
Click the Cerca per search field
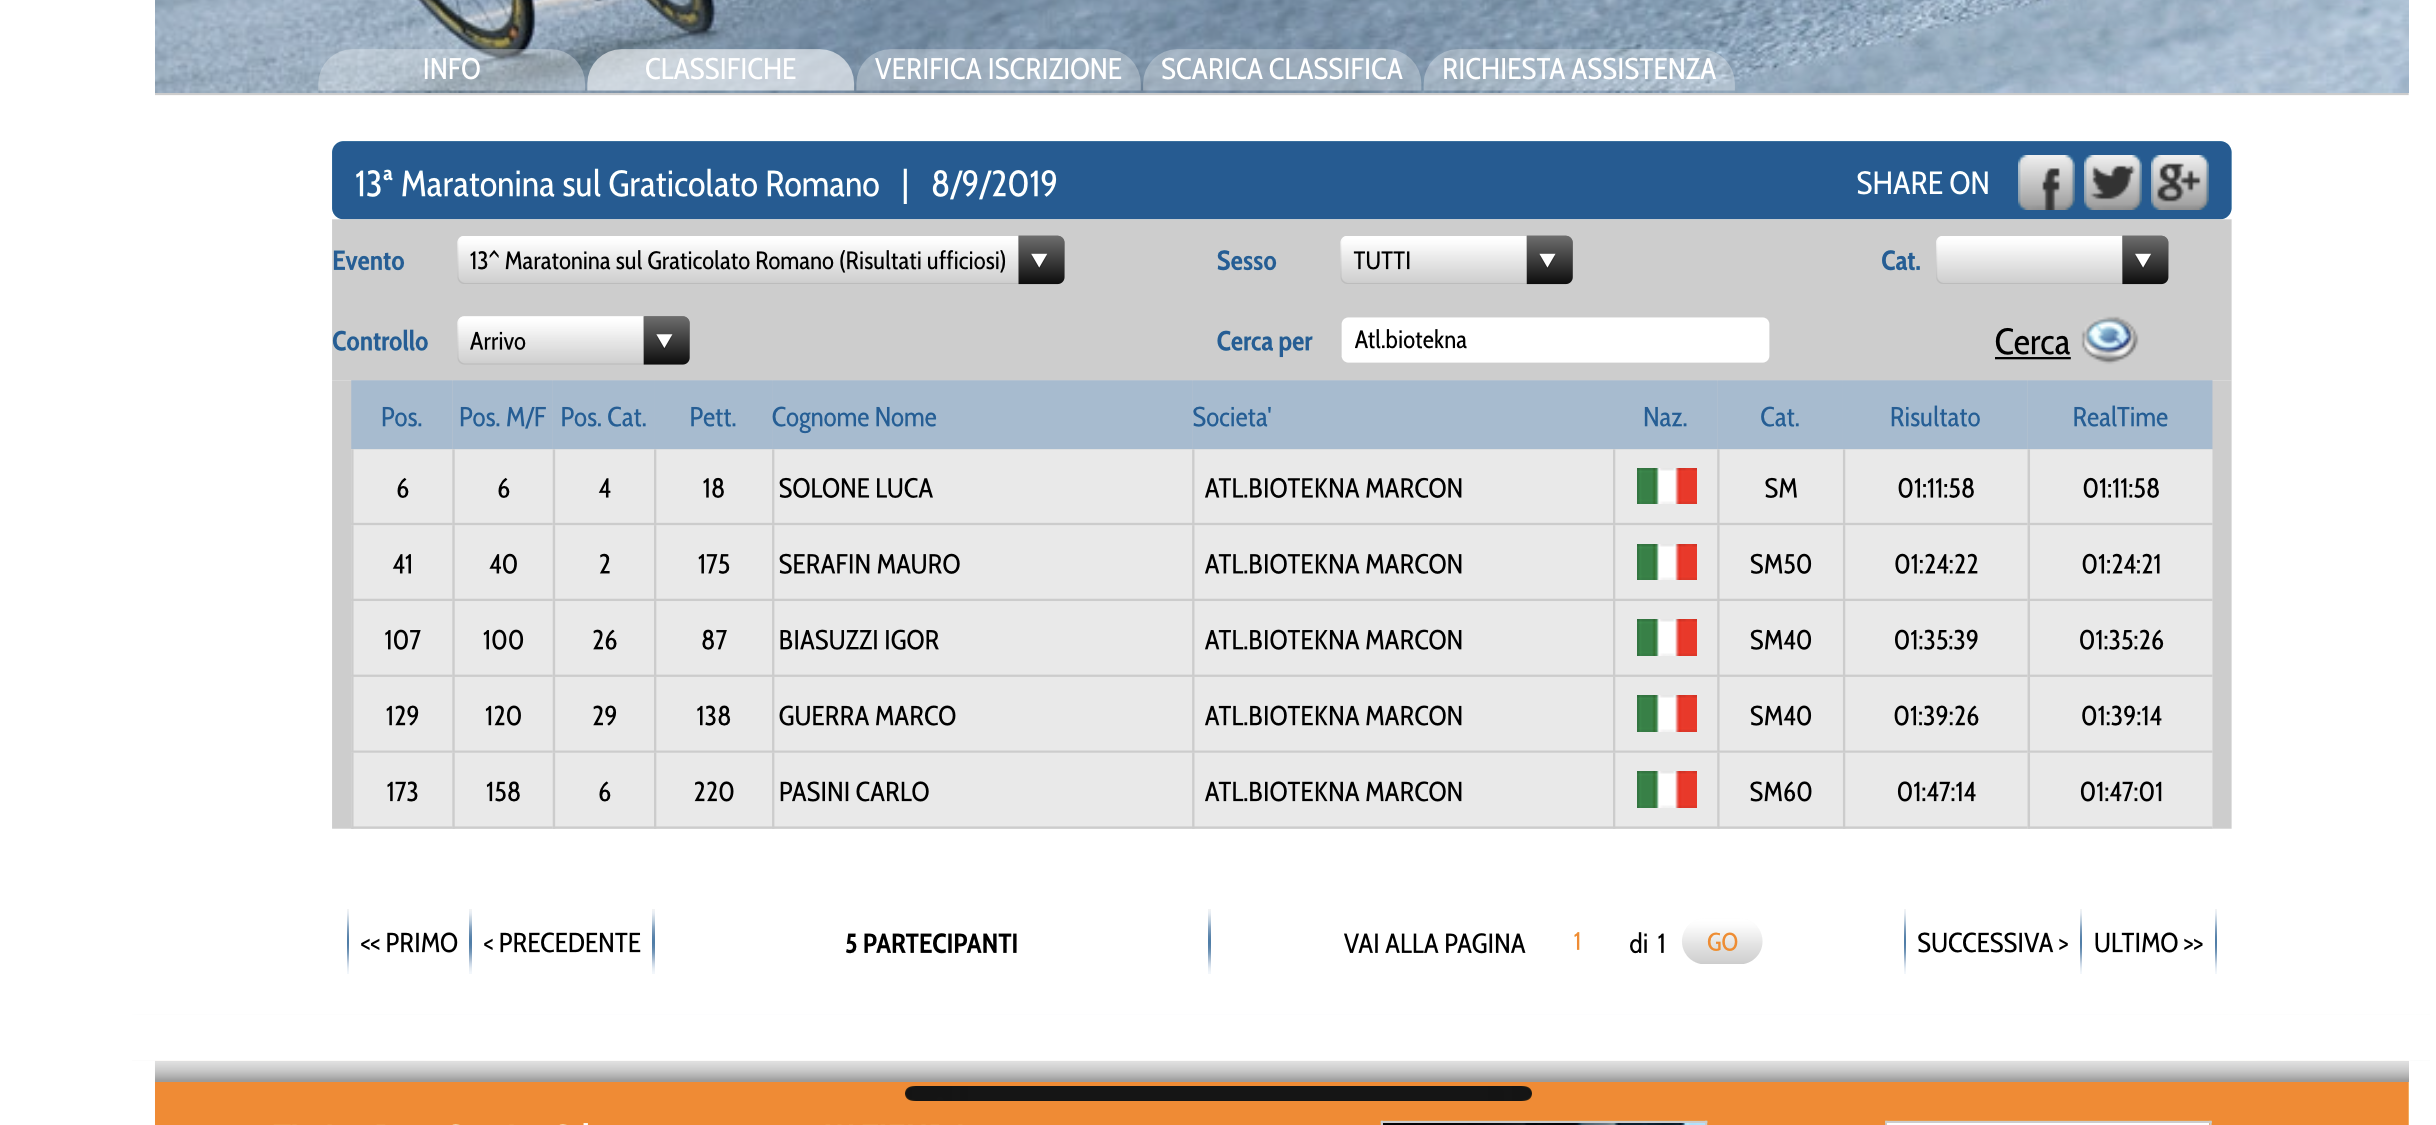(1555, 340)
